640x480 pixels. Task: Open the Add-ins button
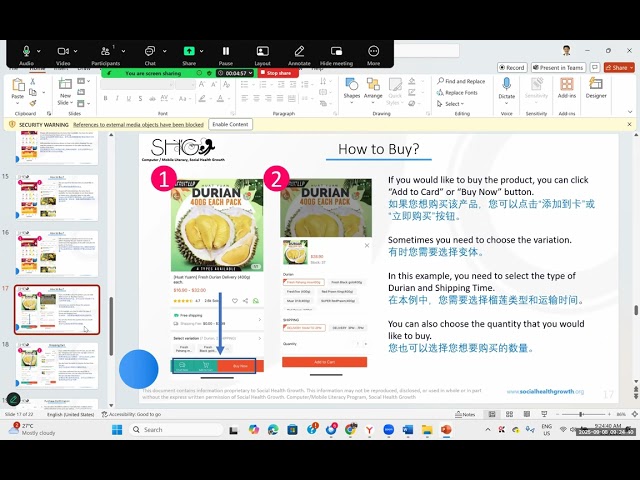coord(567,88)
